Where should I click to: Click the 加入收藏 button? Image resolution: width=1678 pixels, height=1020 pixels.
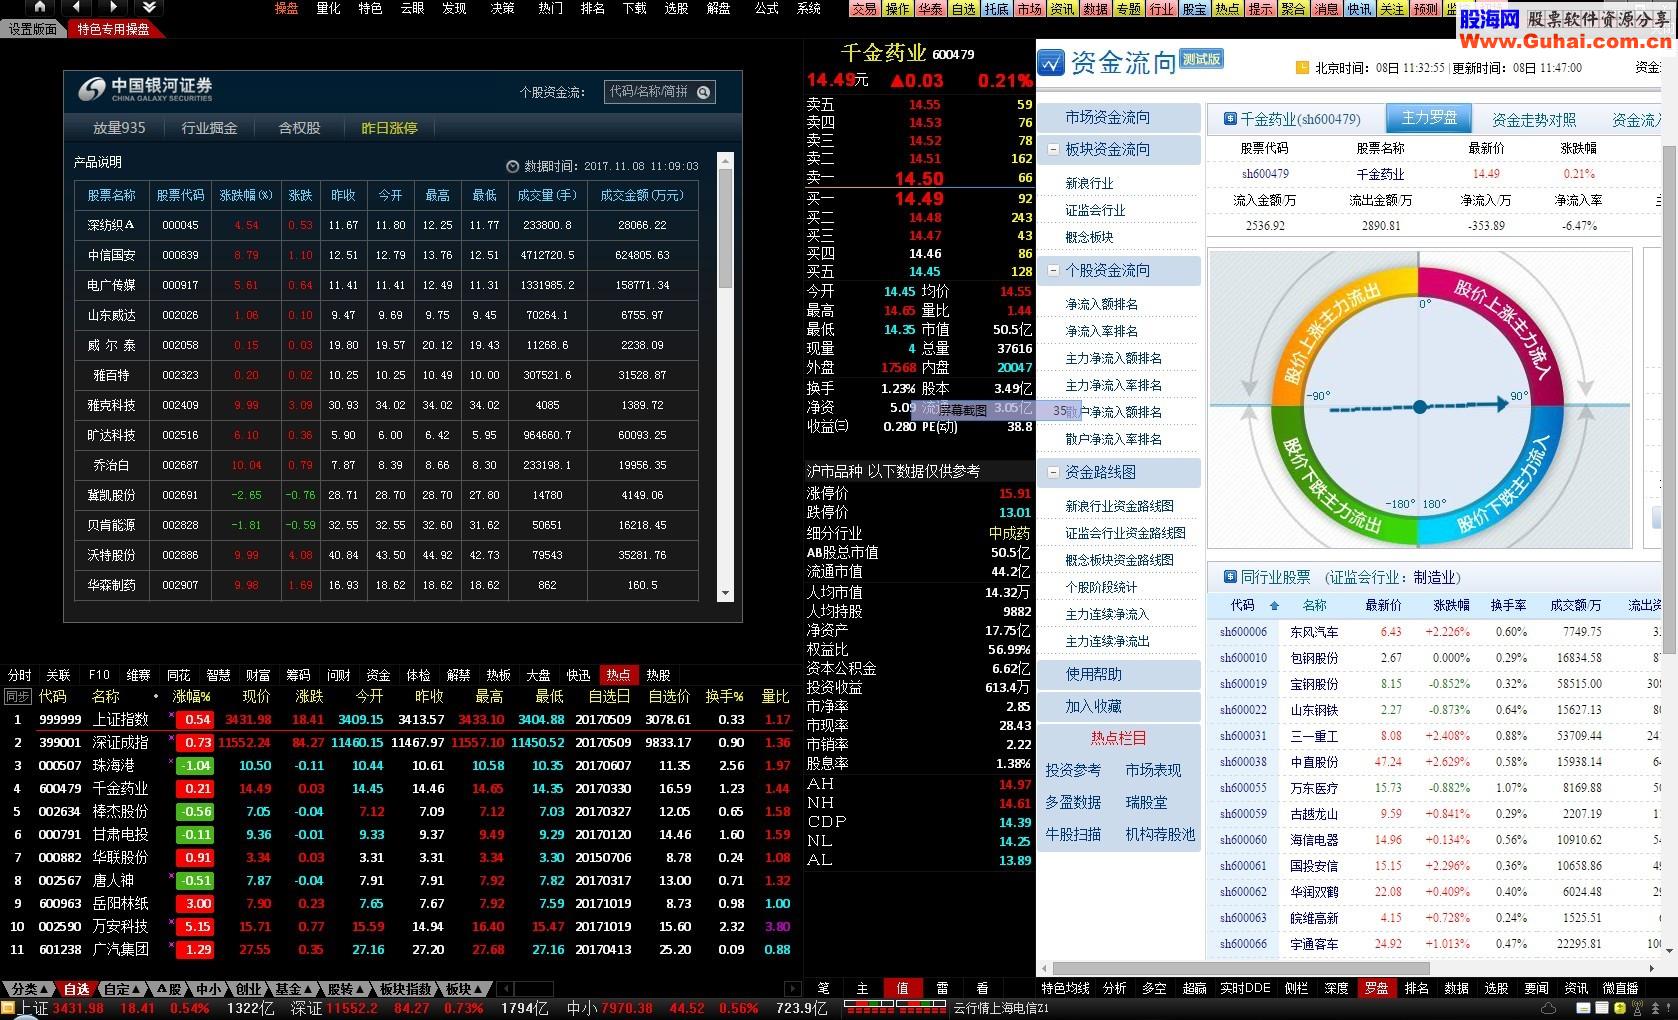coord(1118,706)
